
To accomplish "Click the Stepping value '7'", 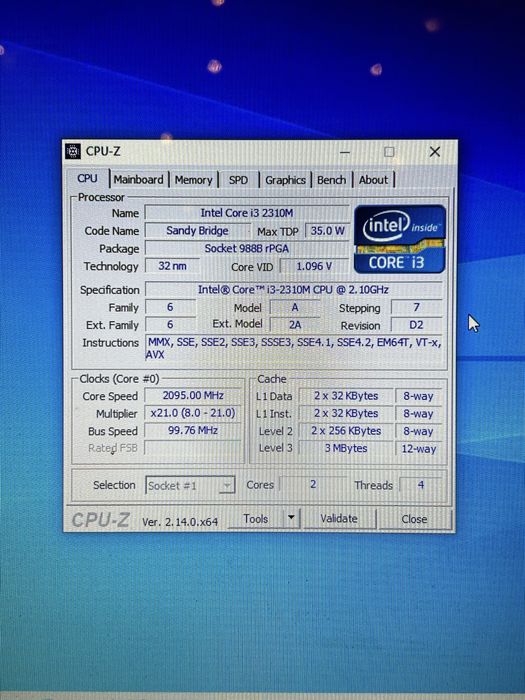I will (x=416, y=307).
